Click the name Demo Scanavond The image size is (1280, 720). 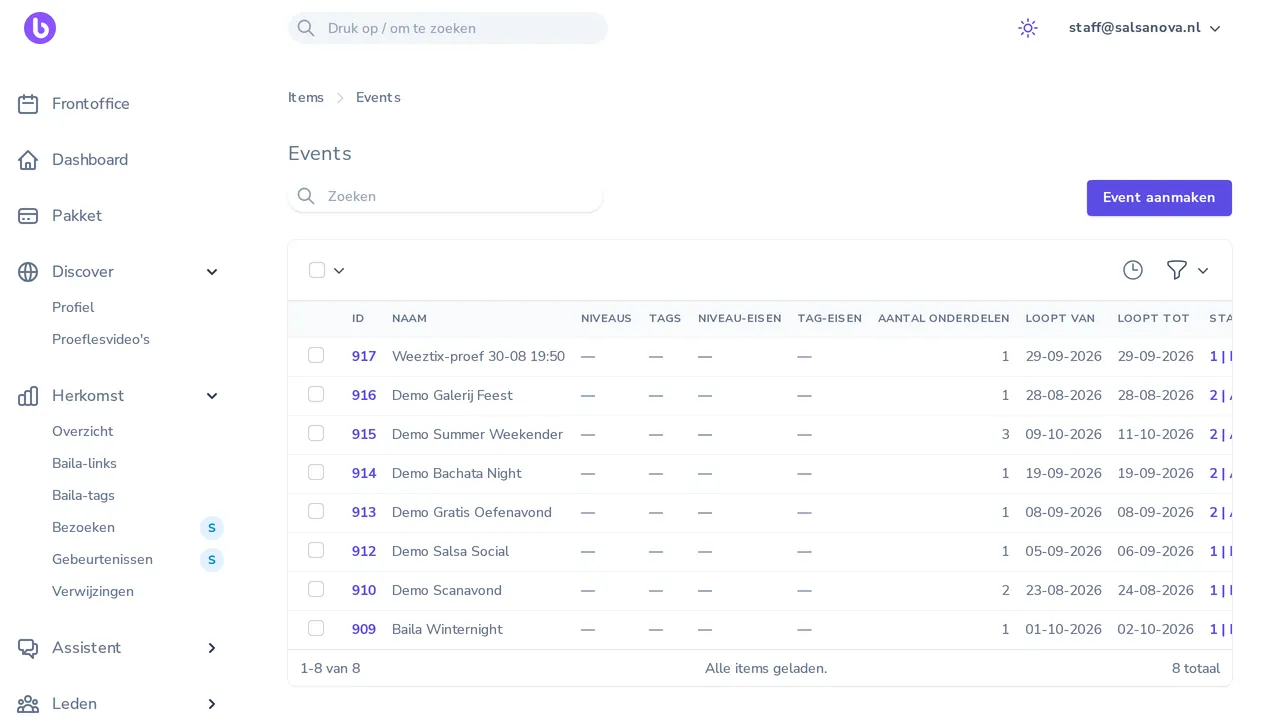tap(447, 590)
